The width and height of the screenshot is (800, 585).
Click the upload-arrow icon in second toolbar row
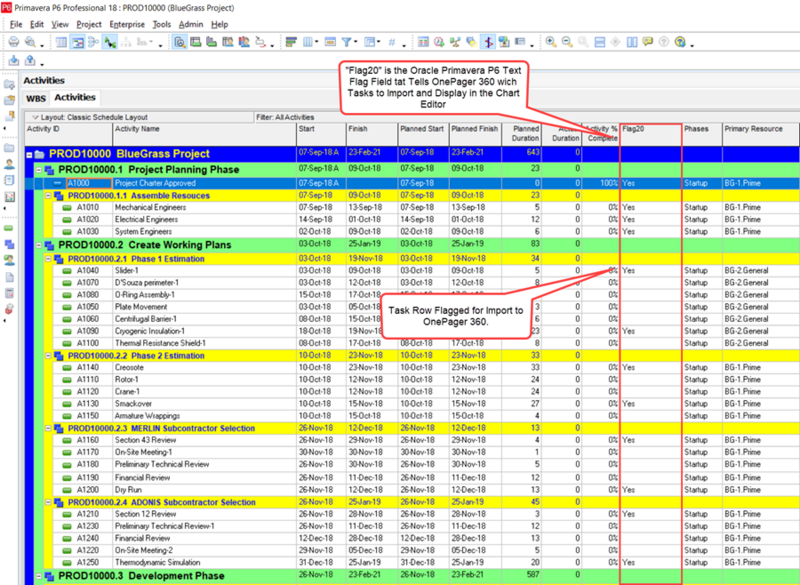(31, 60)
